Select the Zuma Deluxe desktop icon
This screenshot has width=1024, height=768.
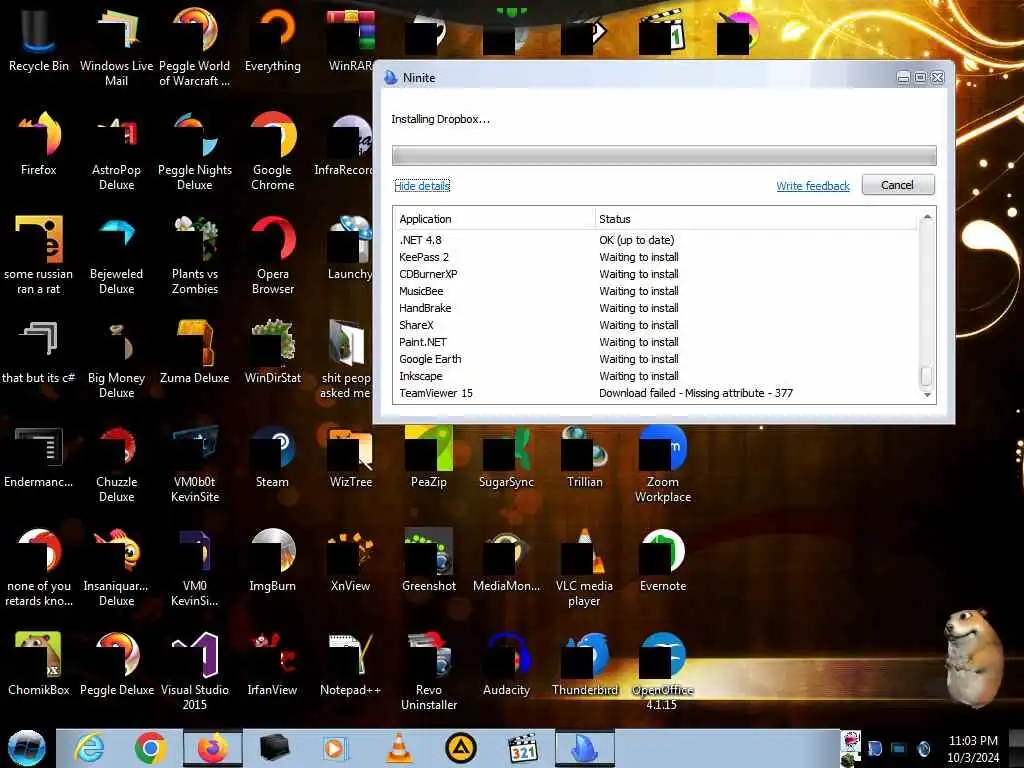click(x=195, y=353)
